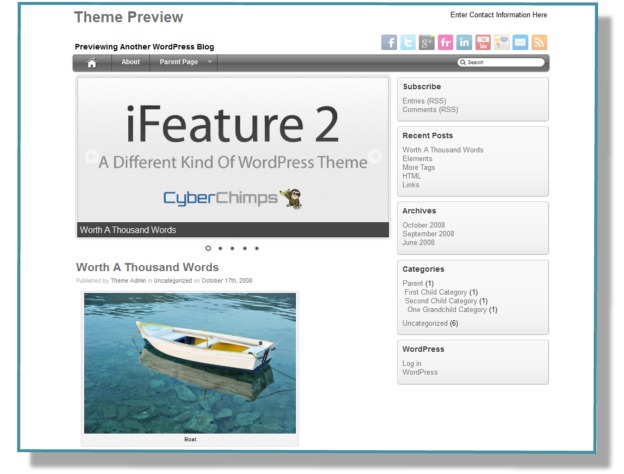Open the WordPress link under Log in
Image resolution: width=624 pixels, height=474 pixels.
(x=420, y=373)
